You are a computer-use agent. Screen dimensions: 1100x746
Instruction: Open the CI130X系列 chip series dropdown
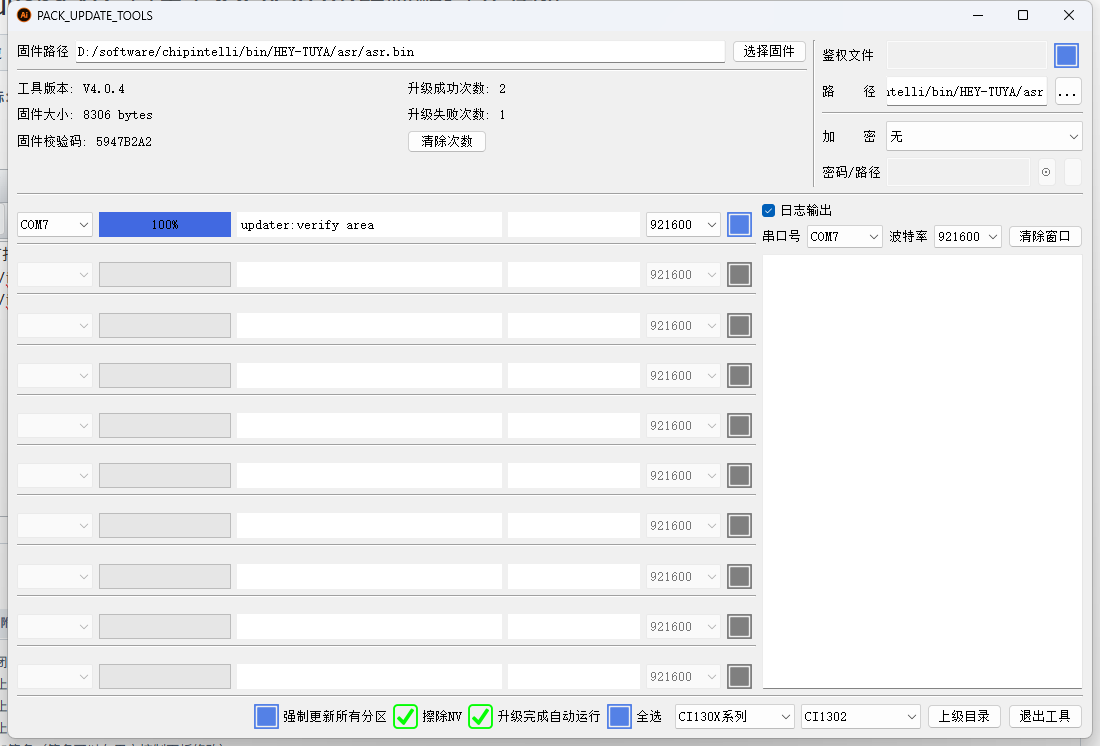tap(734, 717)
